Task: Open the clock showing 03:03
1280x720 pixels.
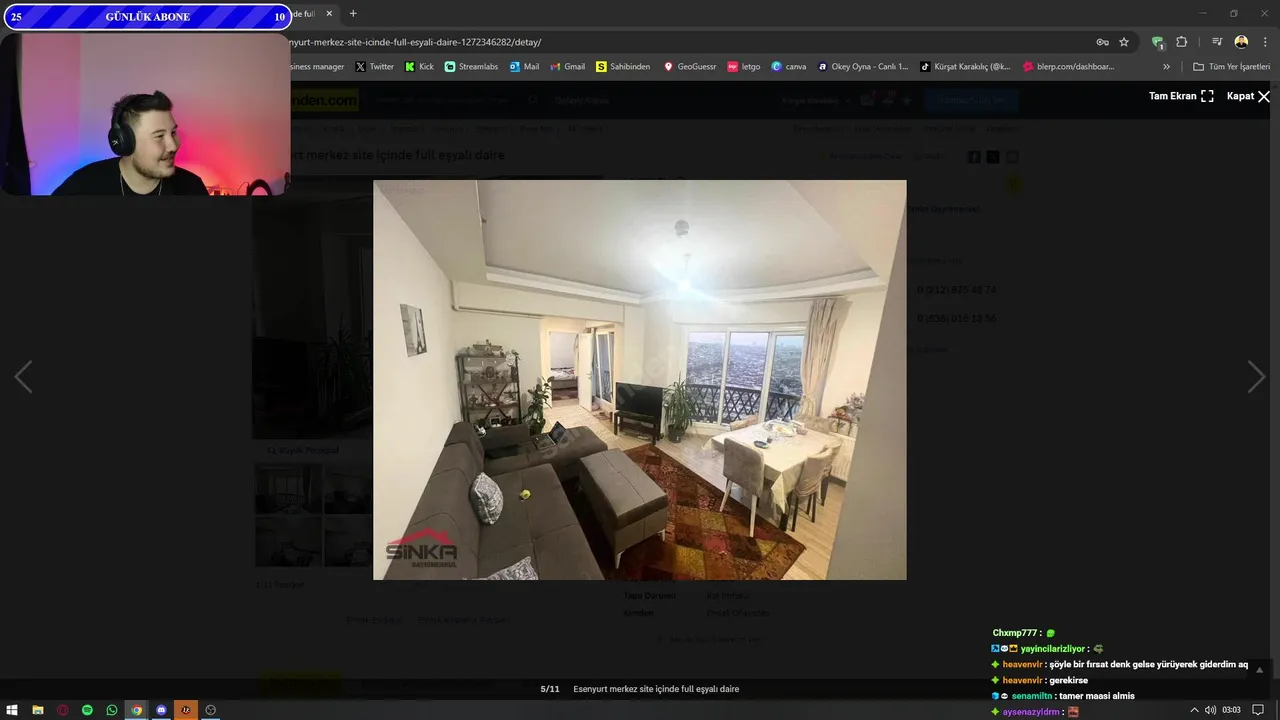Action: click(x=1231, y=710)
